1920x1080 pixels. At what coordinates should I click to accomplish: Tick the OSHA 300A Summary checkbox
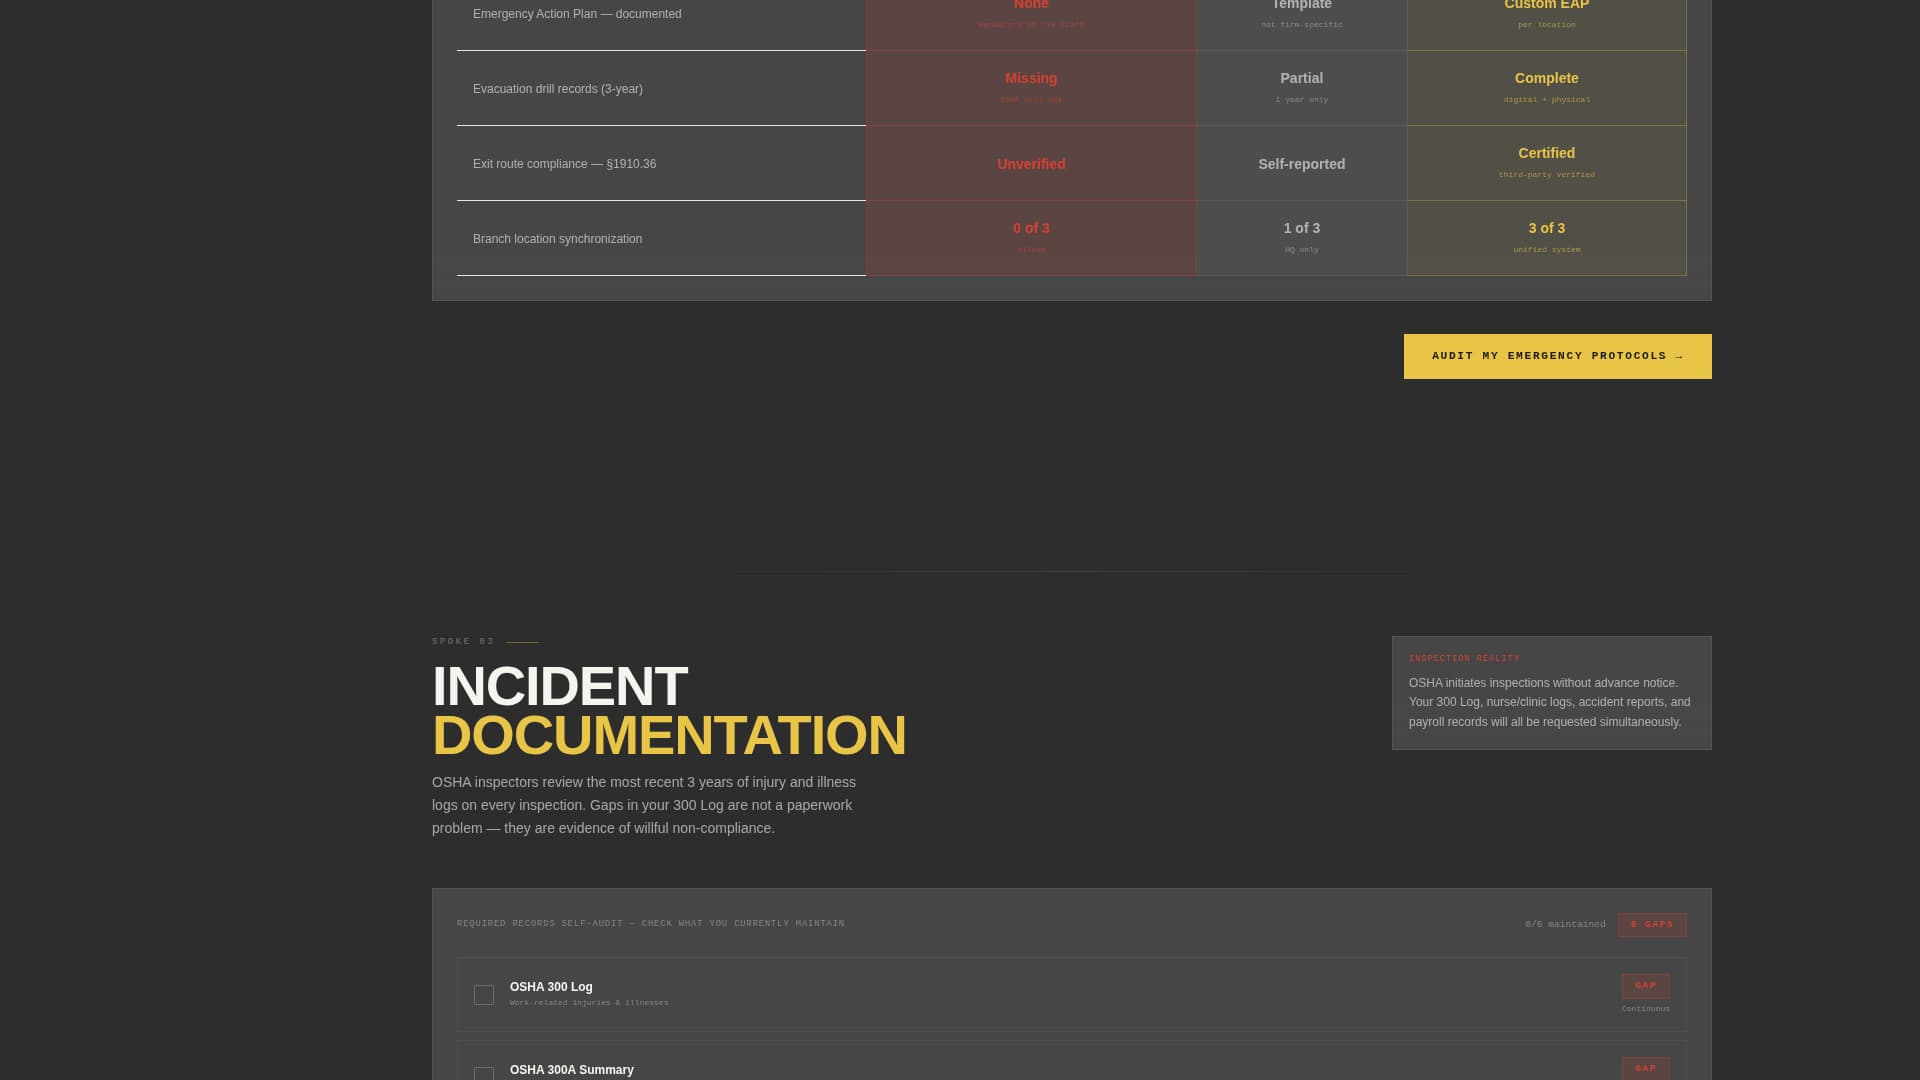click(x=484, y=1073)
